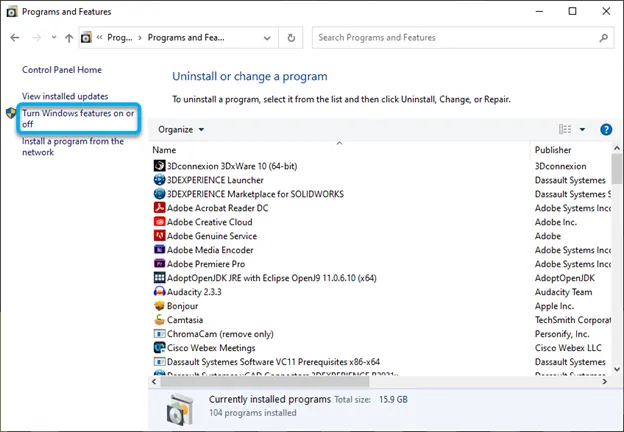
Task: Click the horizontal scrollbar right arrow
Action: 605,381
